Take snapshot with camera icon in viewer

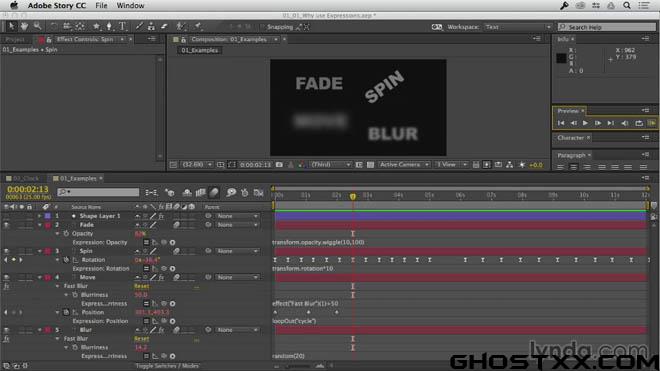tap(279, 165)
